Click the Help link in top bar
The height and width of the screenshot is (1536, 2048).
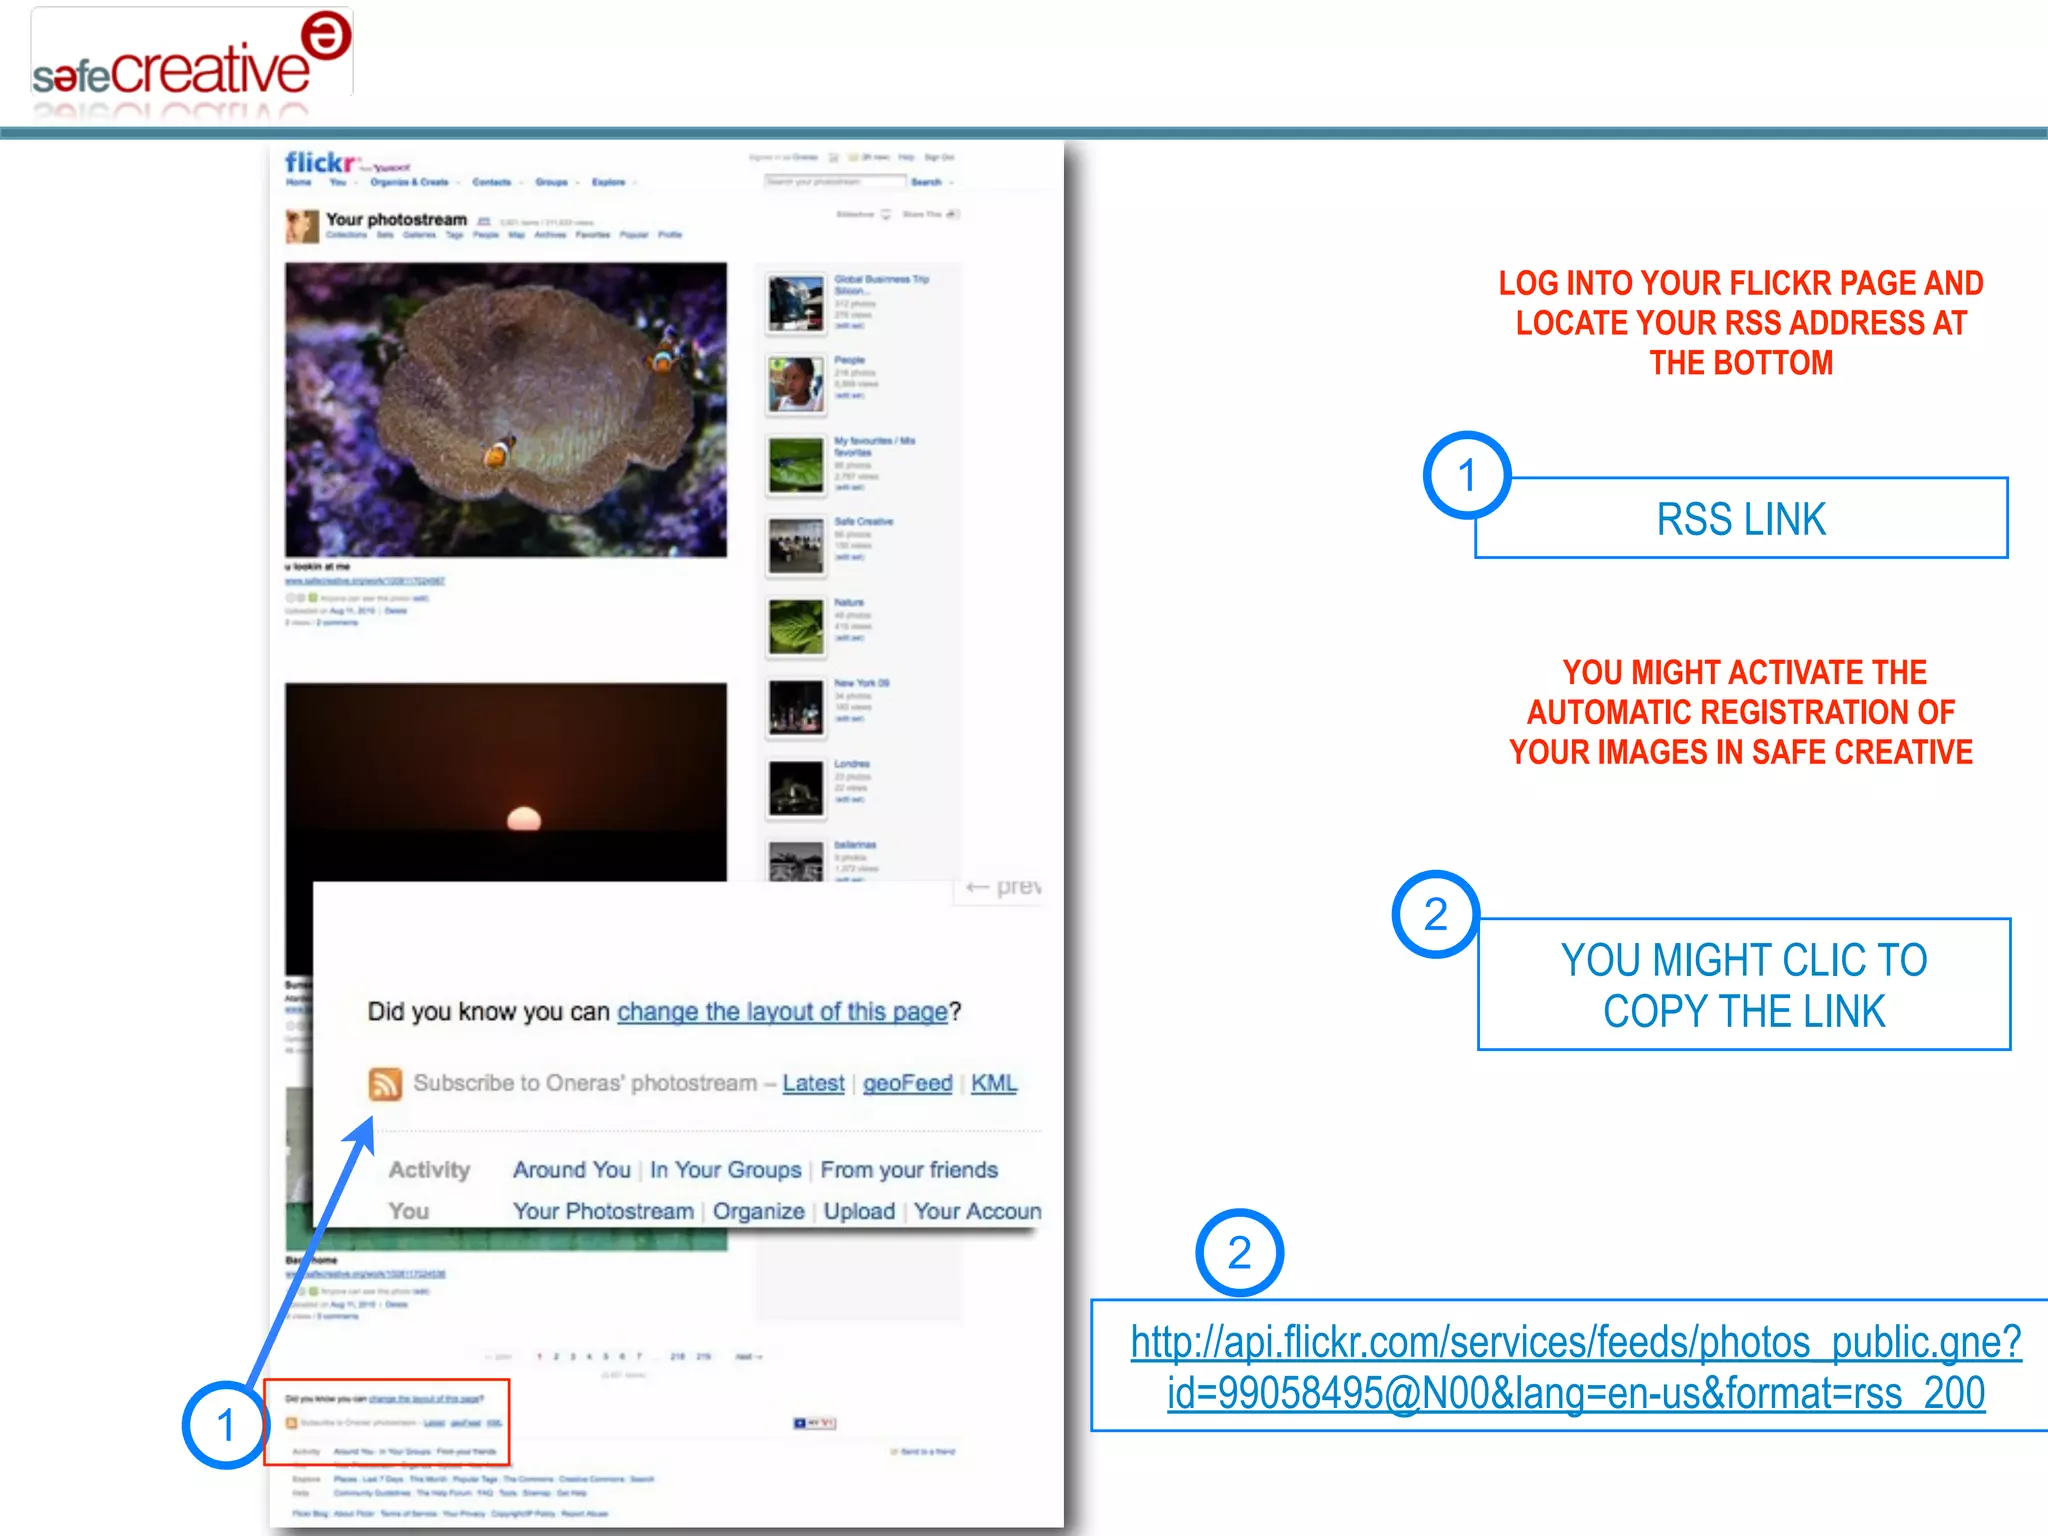(x=906, y=157)
